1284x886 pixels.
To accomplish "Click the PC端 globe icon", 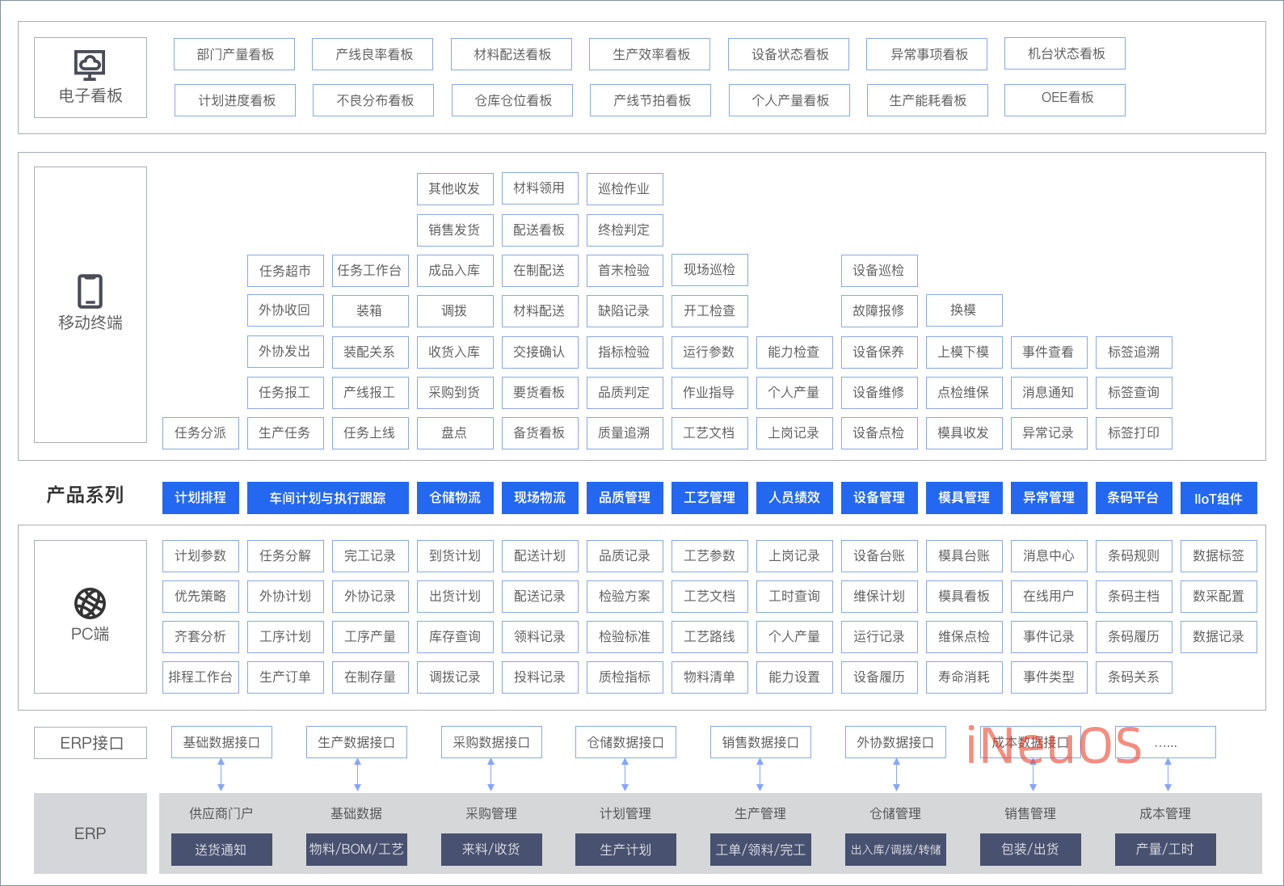I will coord(90,603).
